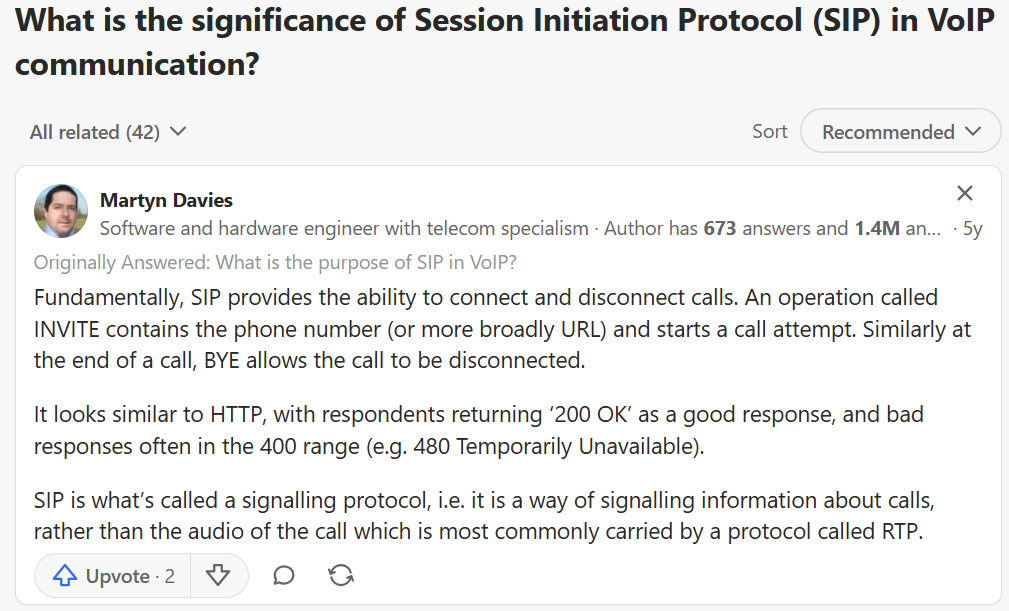Click the chevron inside the Recommended button
Screen dimensions: 1009x611
pyautogui.click(x=973, y=132)
